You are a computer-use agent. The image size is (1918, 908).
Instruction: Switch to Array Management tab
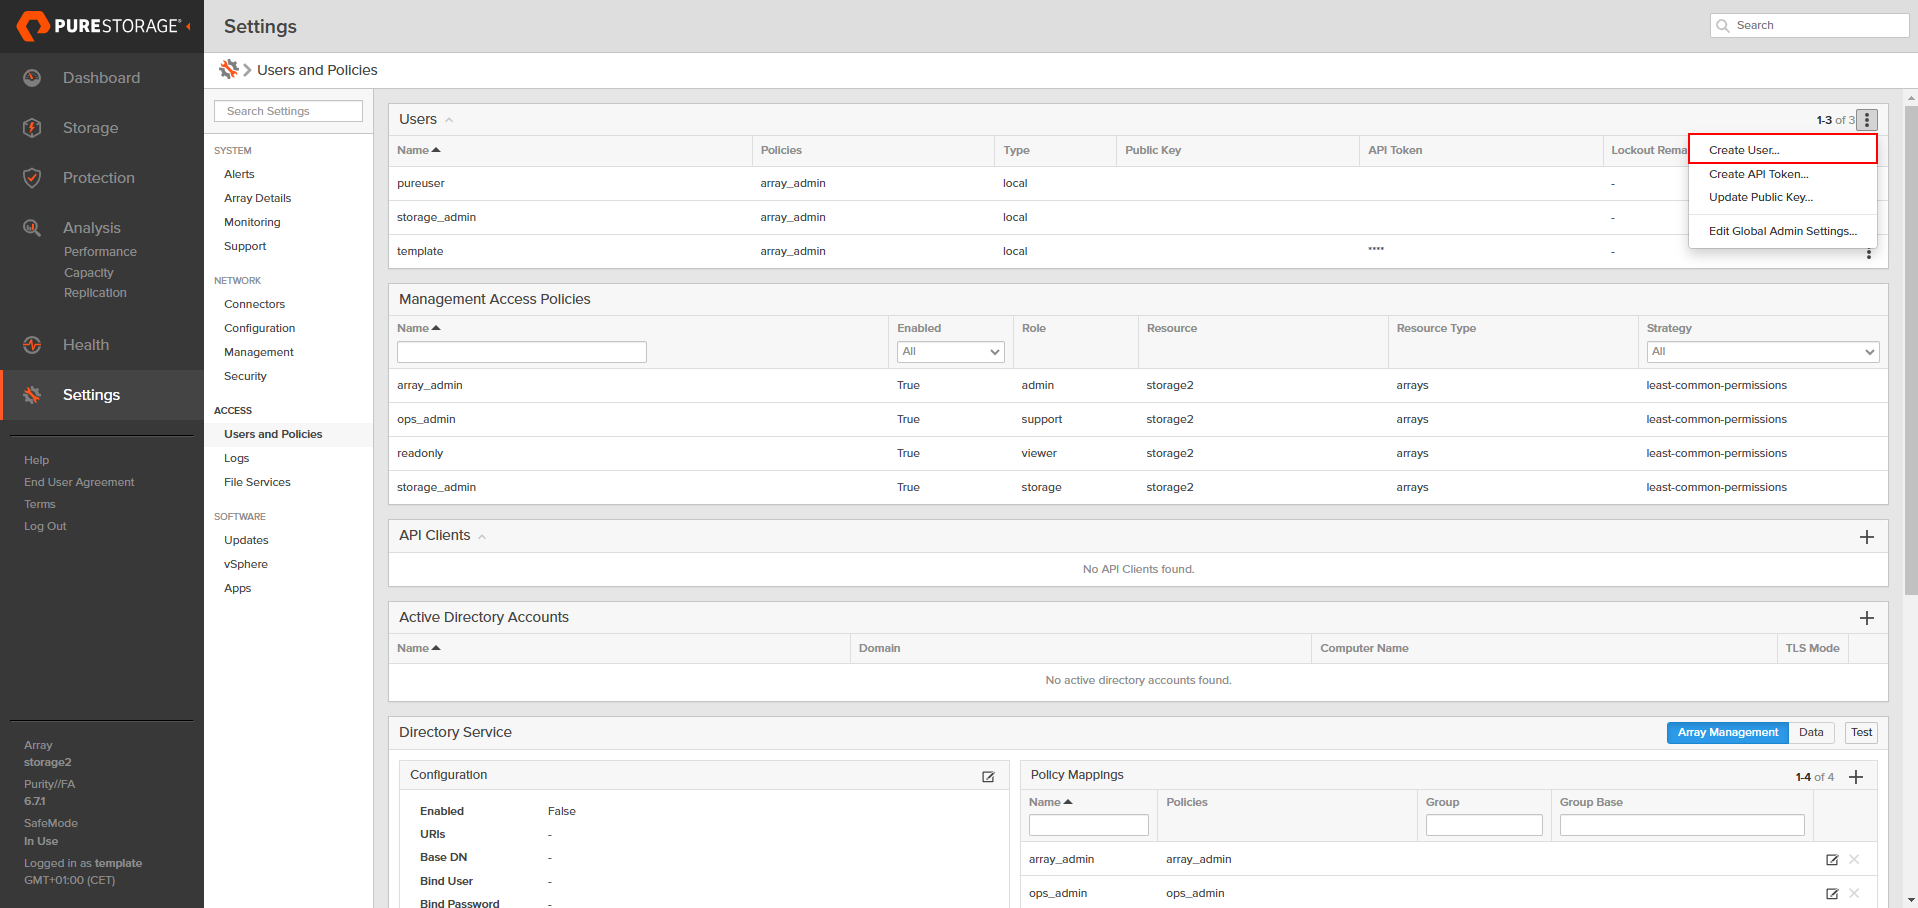[1727, 733]
